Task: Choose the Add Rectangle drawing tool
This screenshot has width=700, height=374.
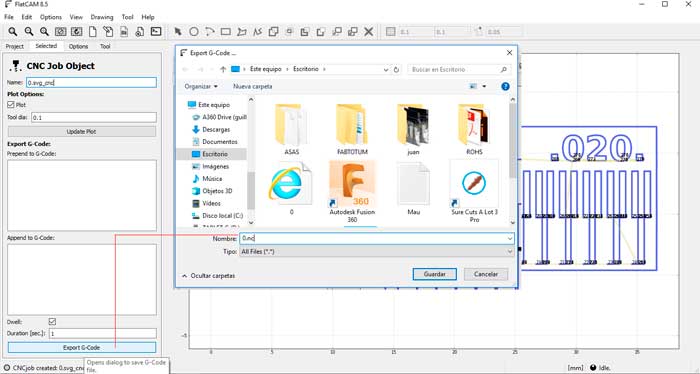Action: (x=226, y=32)
